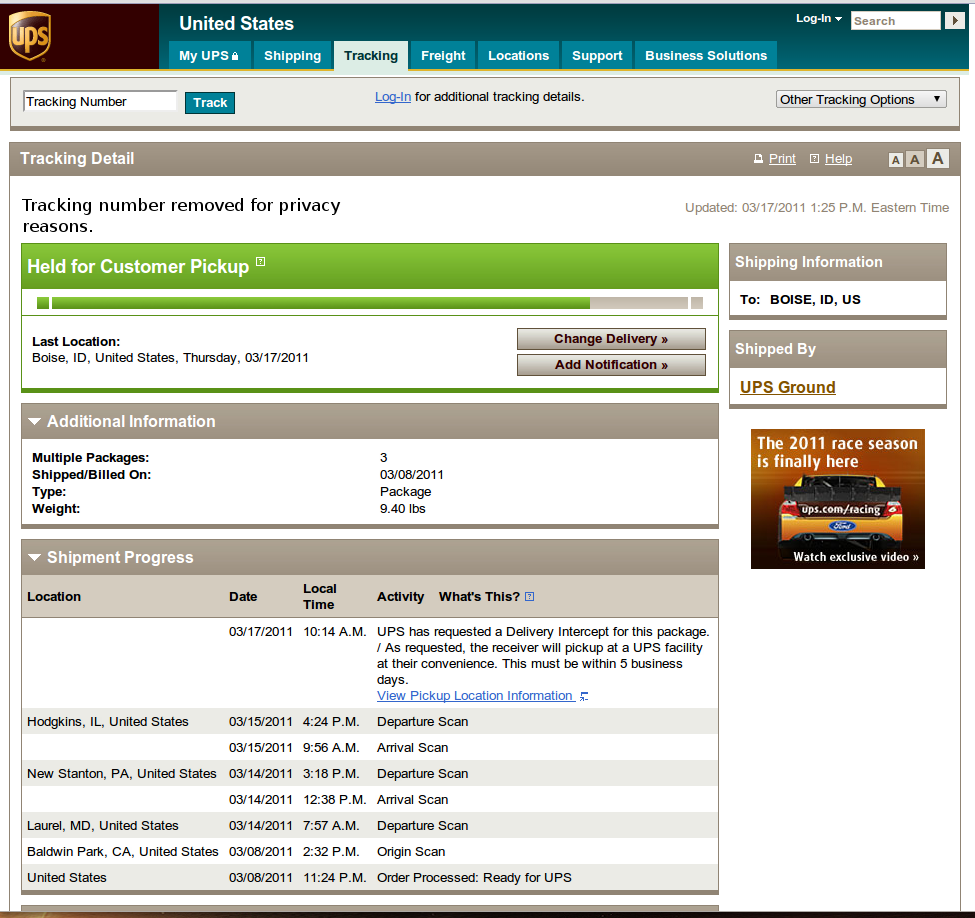Collapse the Shipment Progress section
975x918 pixels.
(x=35, y=557)
